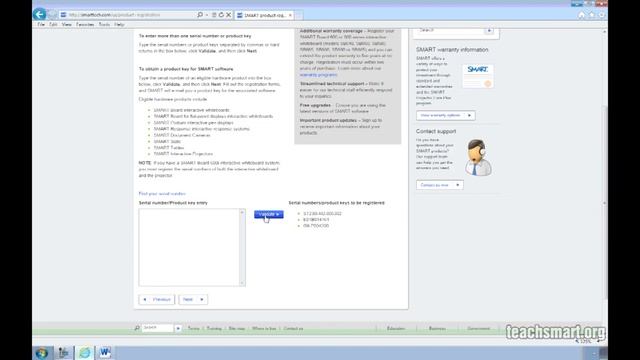The height and width of the screenshot is (360, 640).
Task: Click the View warranty options button
Action: pos(446,116)
